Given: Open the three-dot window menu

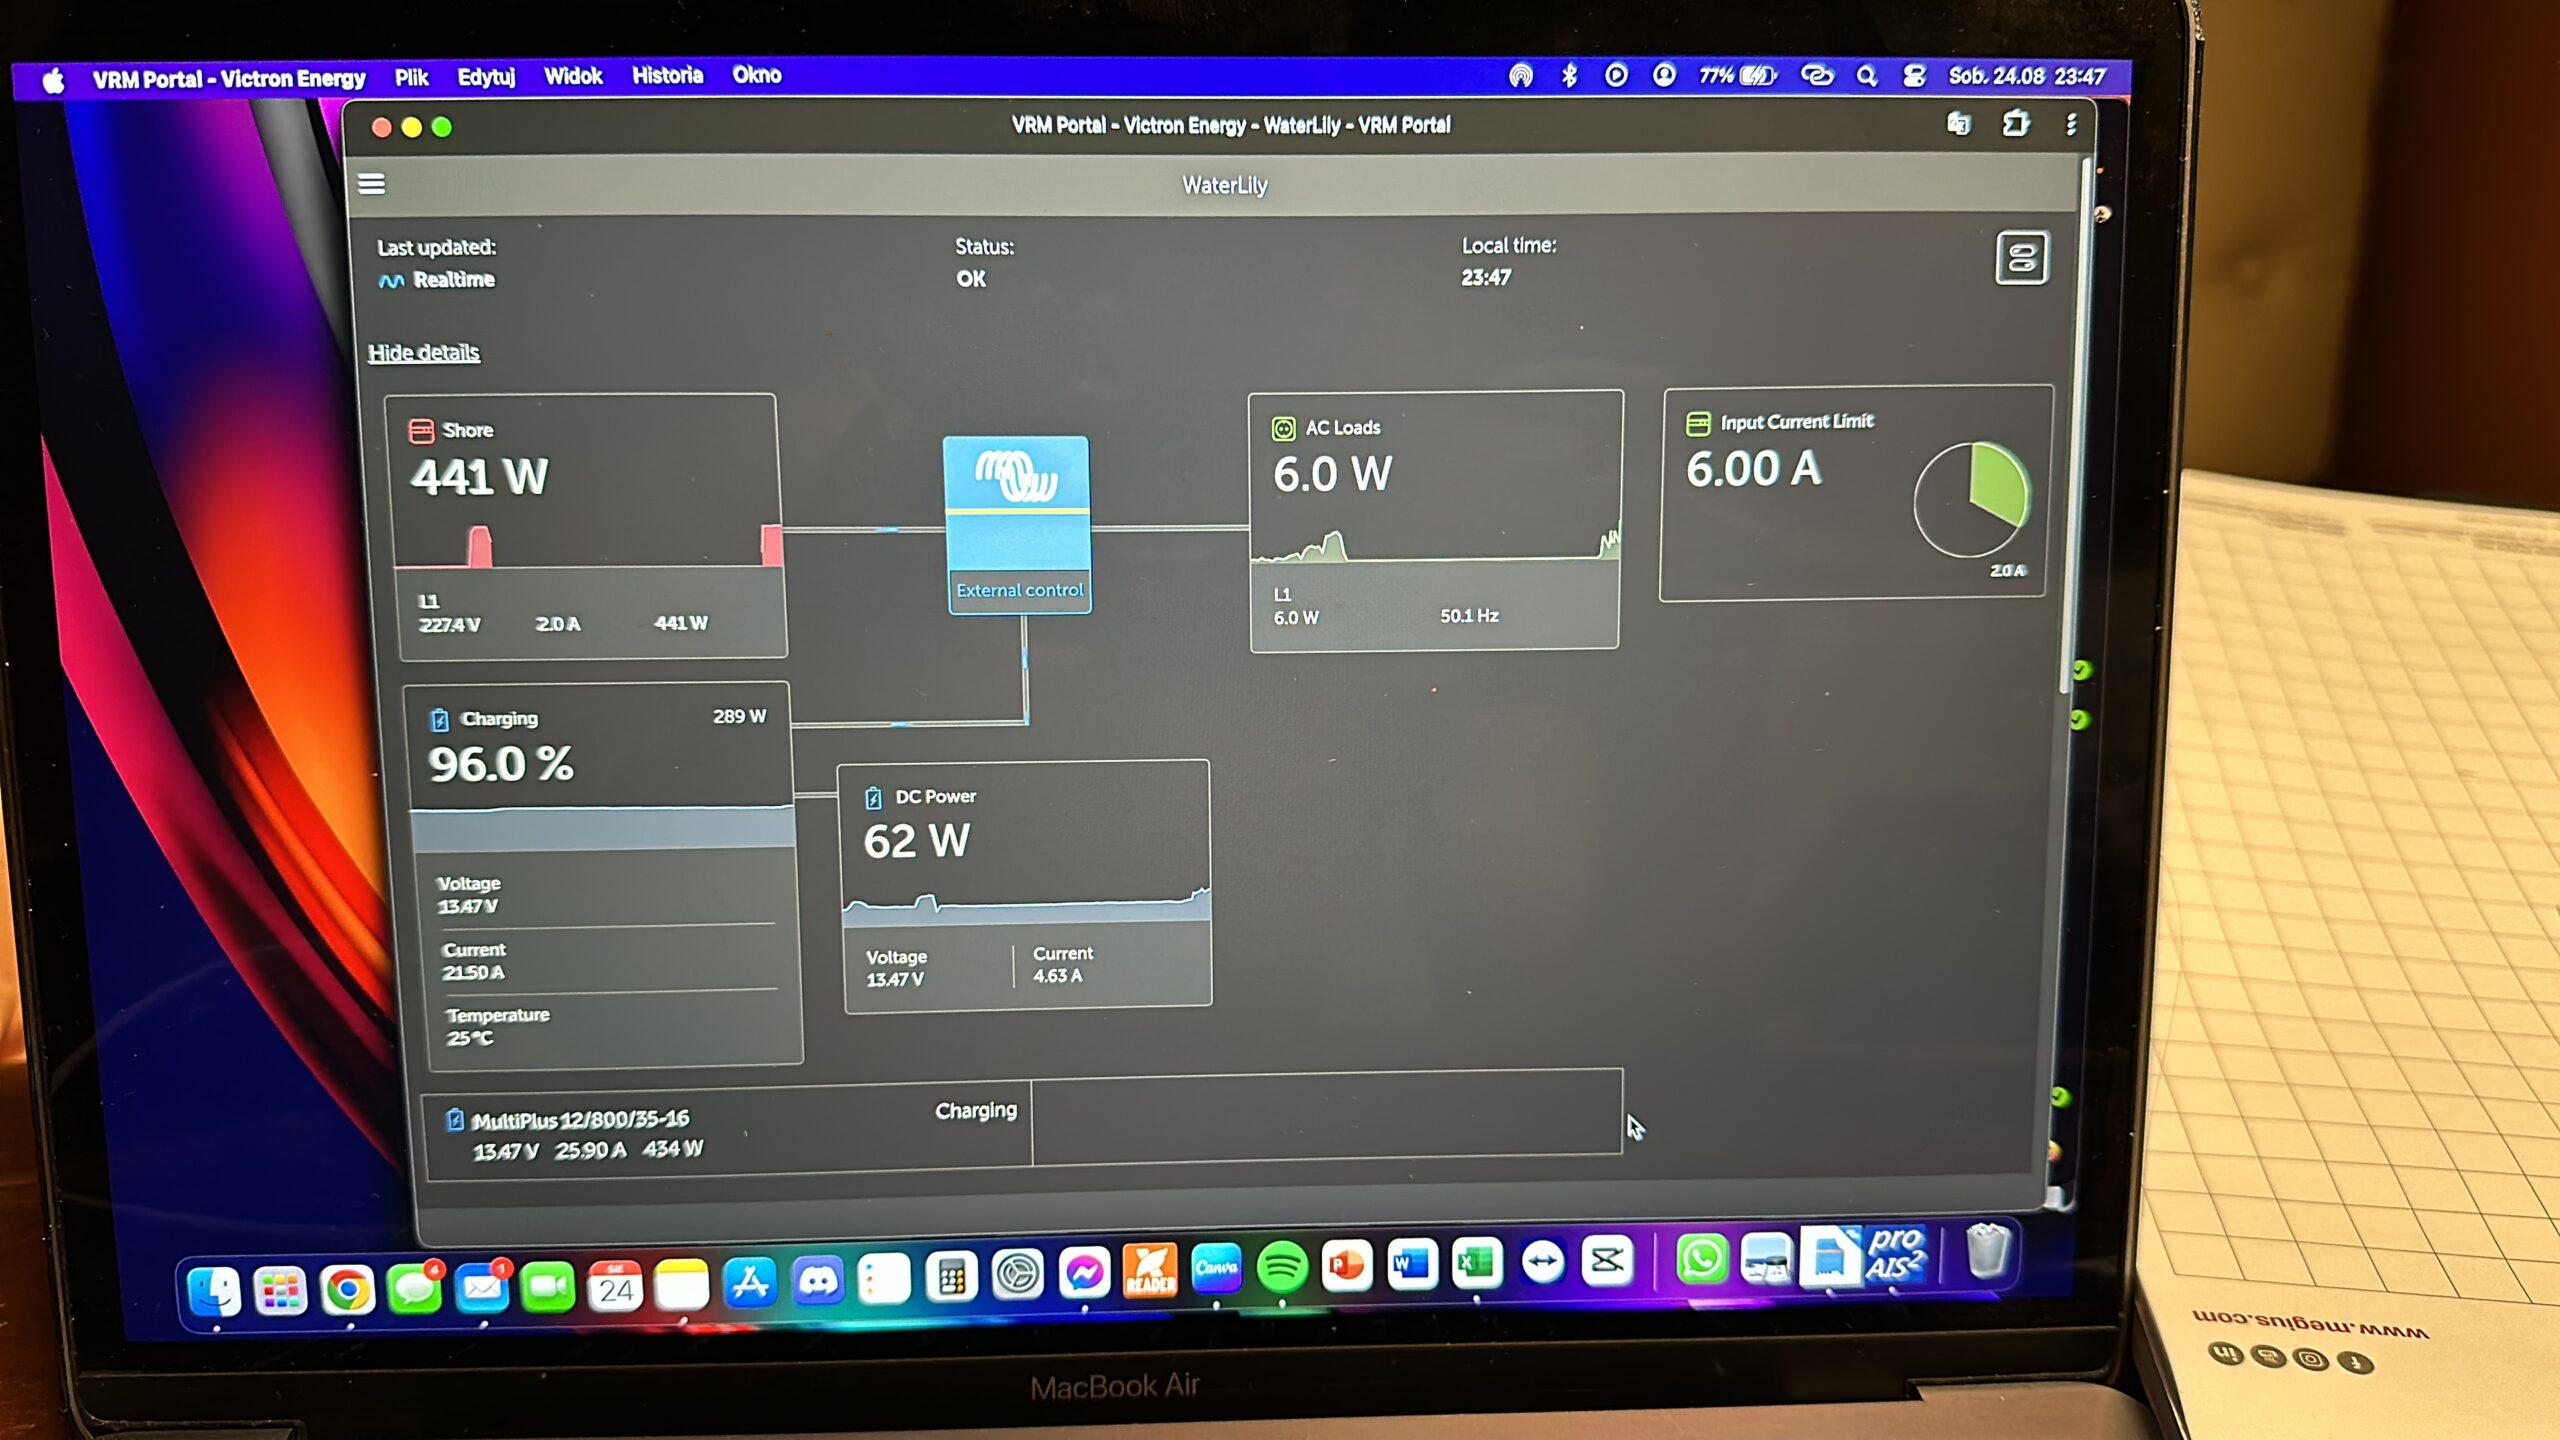Looking at the screenshot, I should pos(2071,124).
